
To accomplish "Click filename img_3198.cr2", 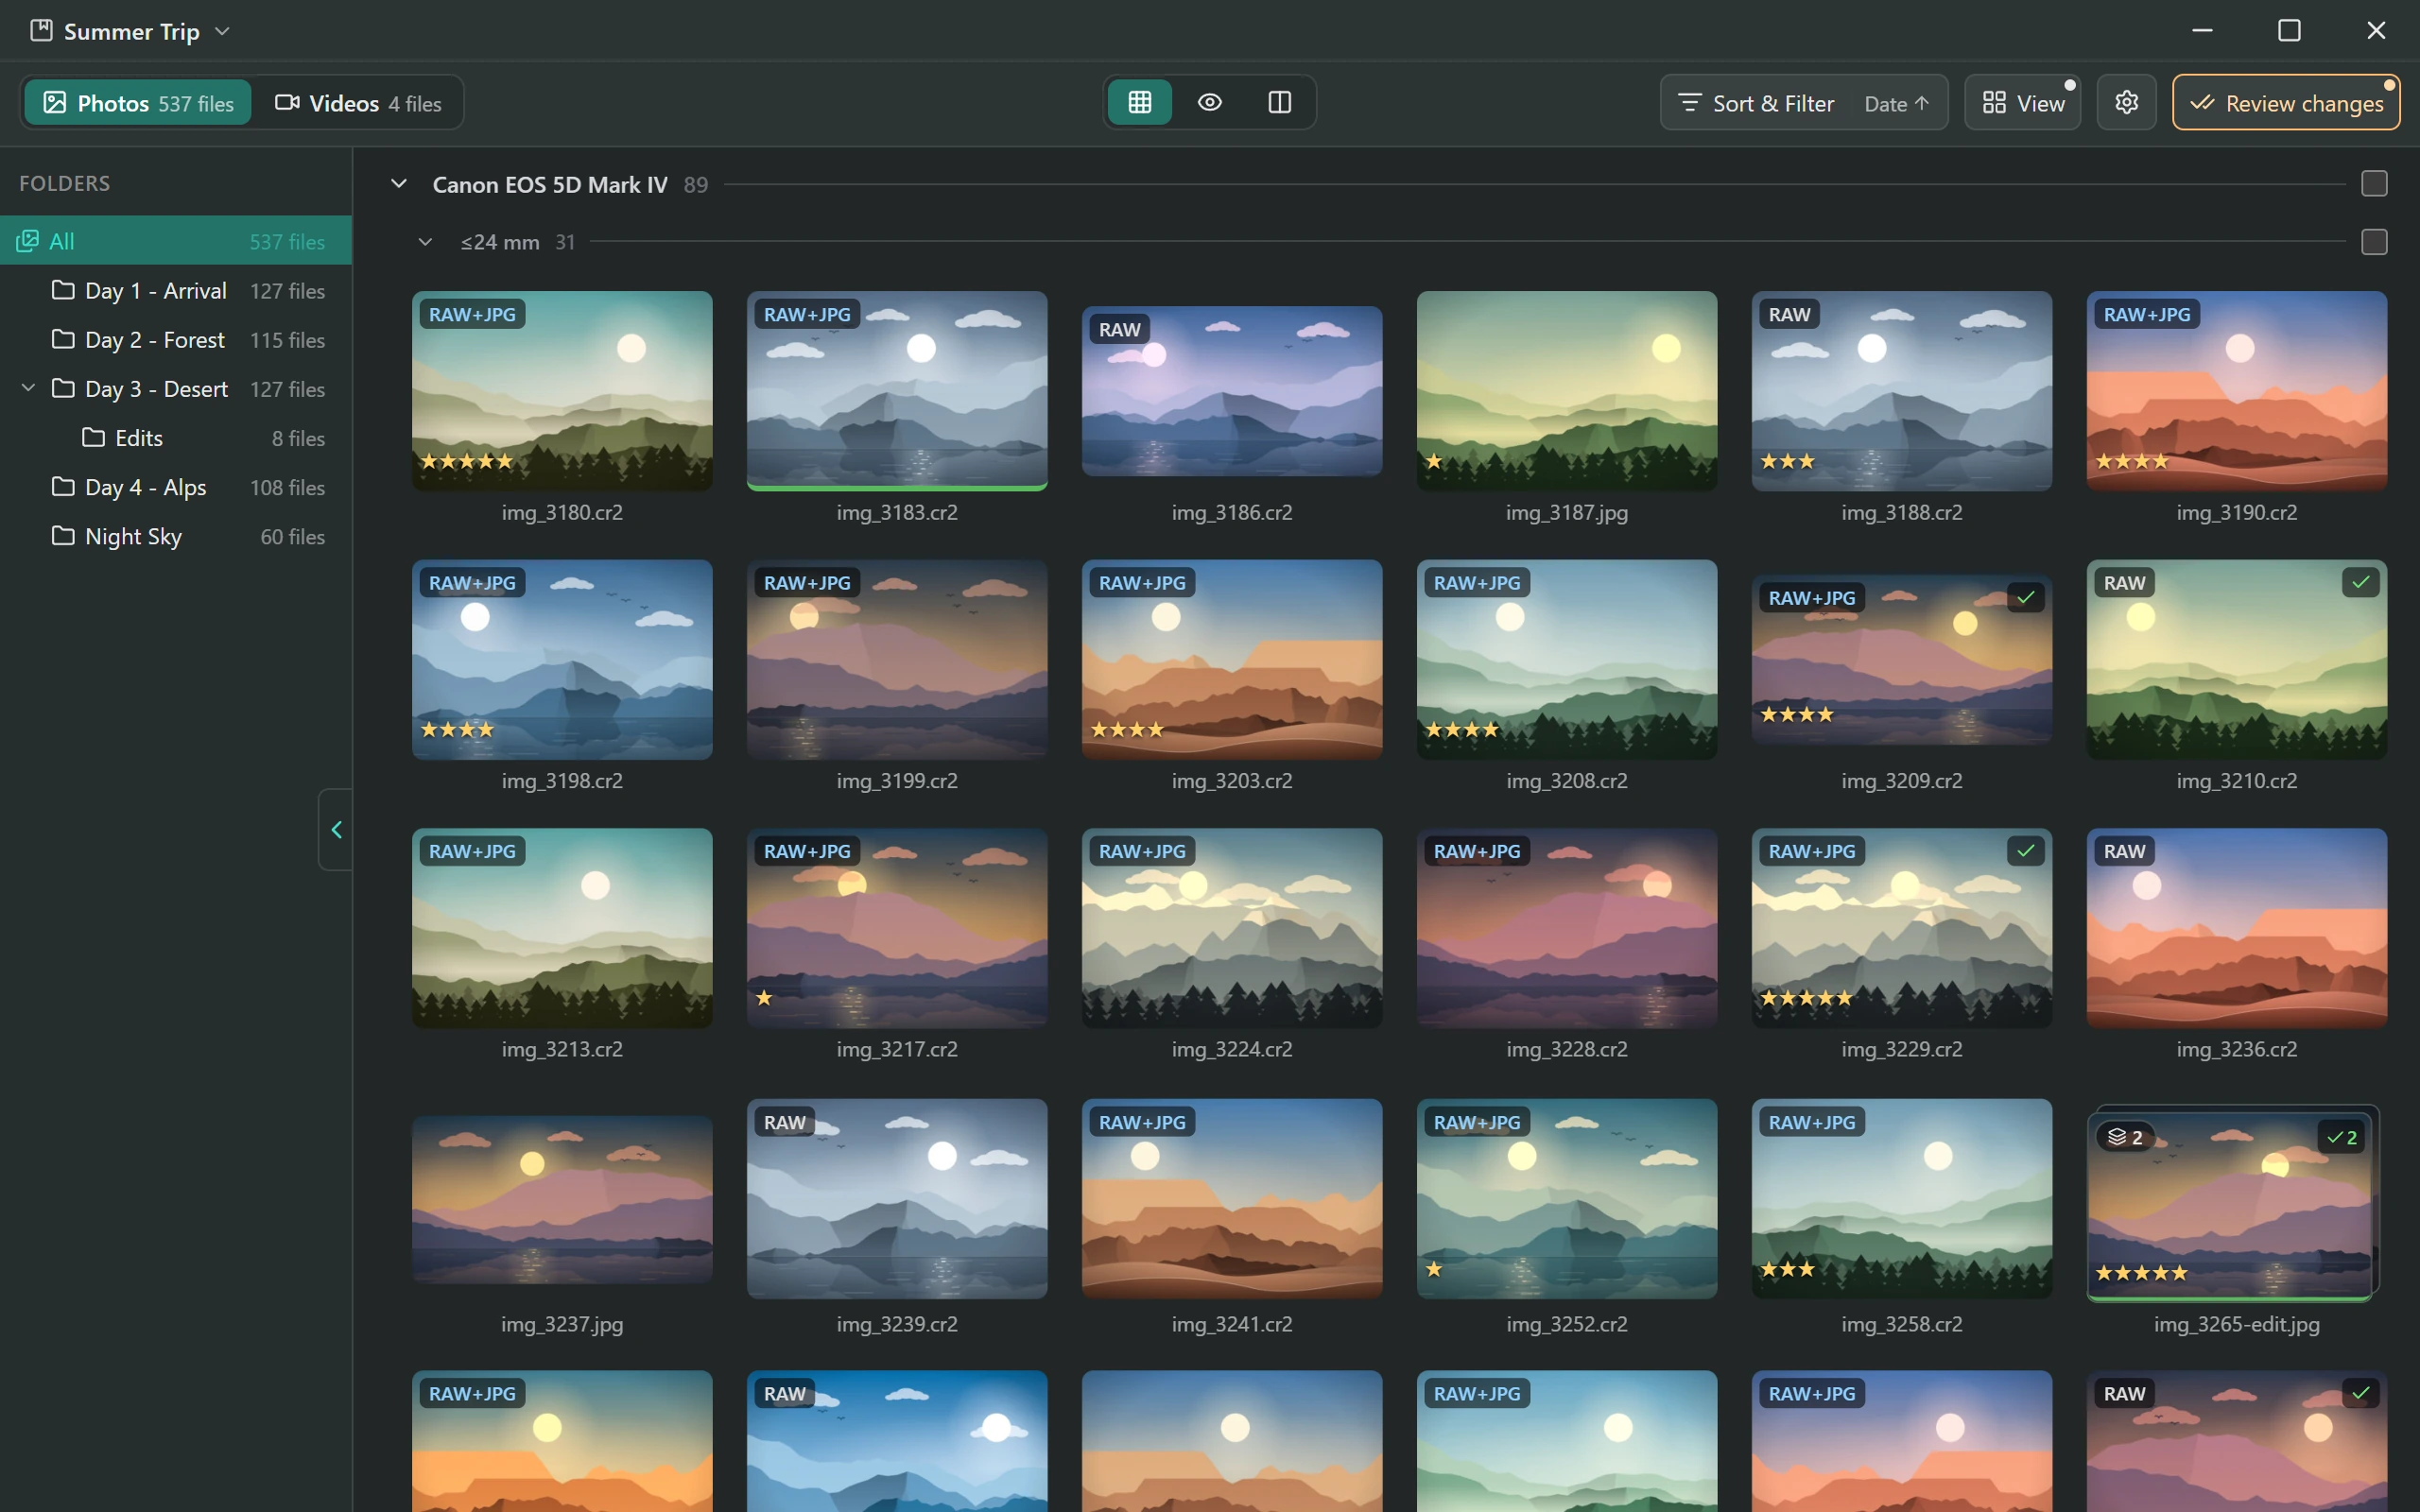I will 562,780.
